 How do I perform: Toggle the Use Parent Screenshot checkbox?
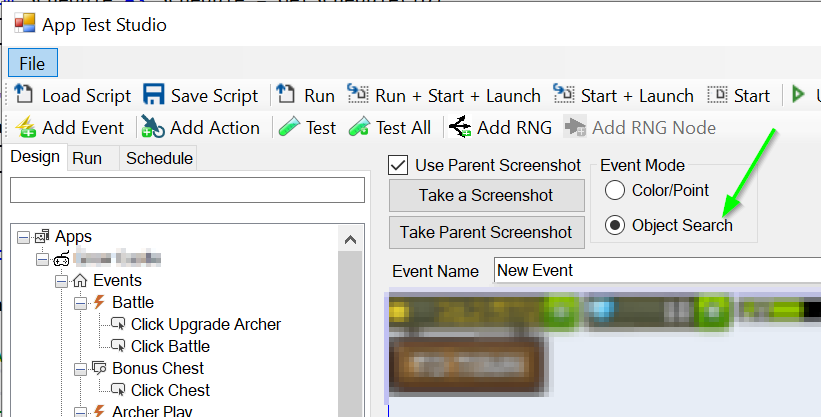pyautogui.click(x=398, y=165)
